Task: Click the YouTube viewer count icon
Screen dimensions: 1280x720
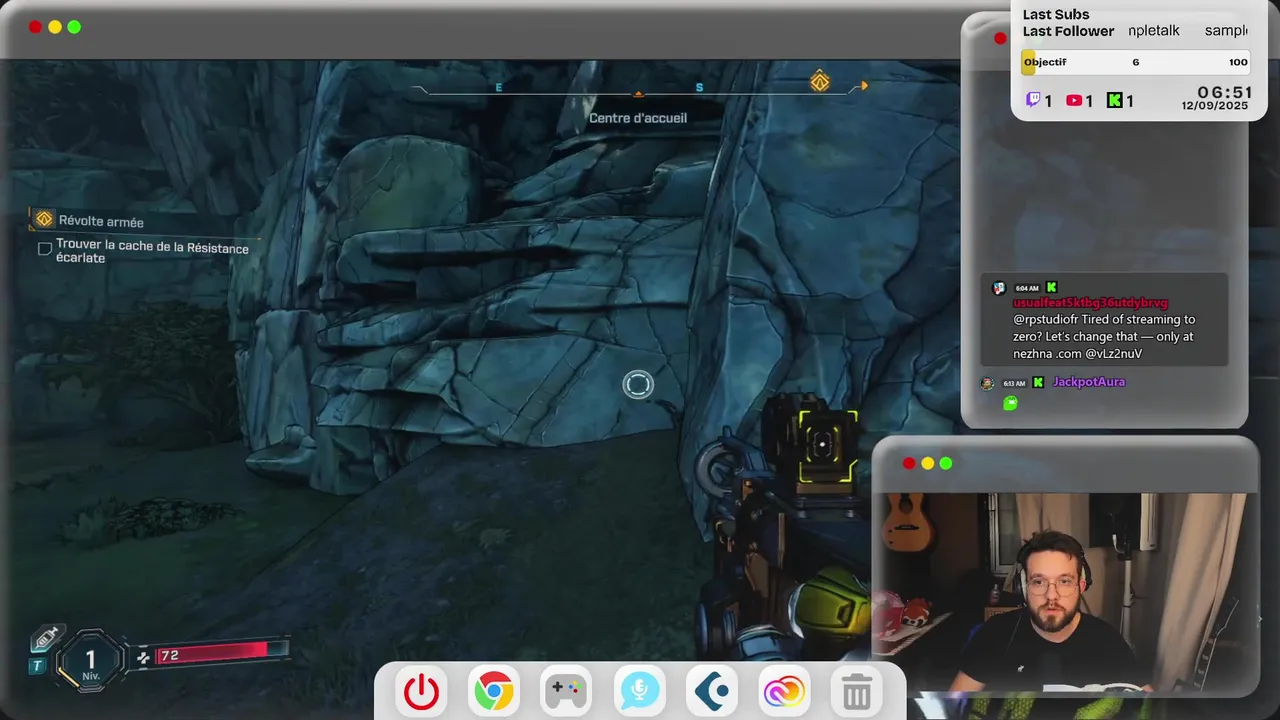Action: point(1074,100)
